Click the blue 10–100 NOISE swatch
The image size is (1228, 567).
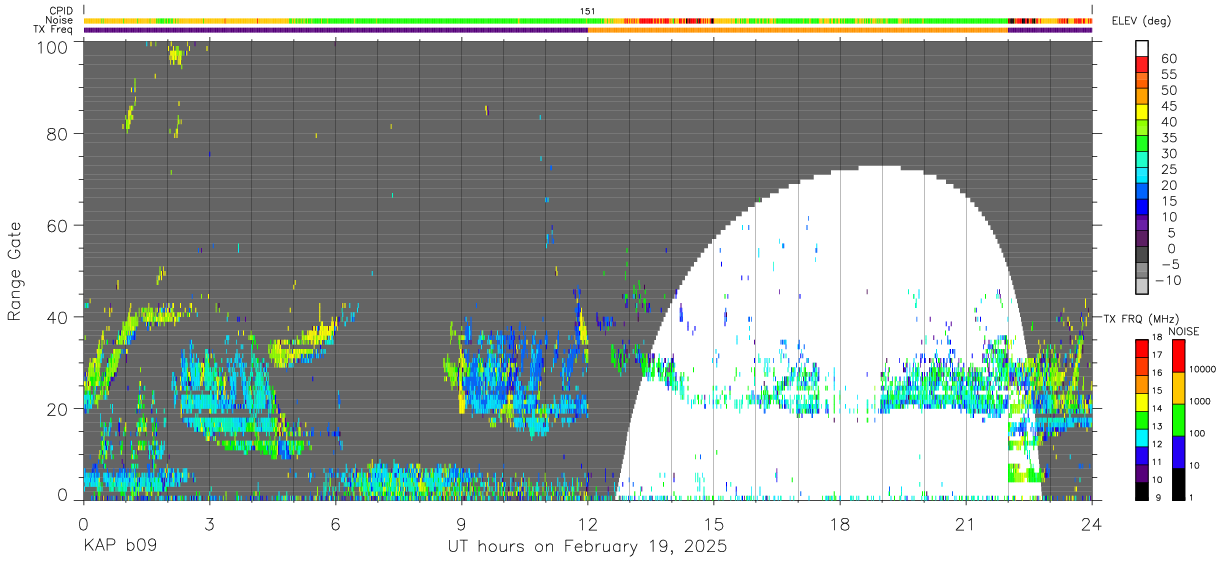(x=1178, y=452)
